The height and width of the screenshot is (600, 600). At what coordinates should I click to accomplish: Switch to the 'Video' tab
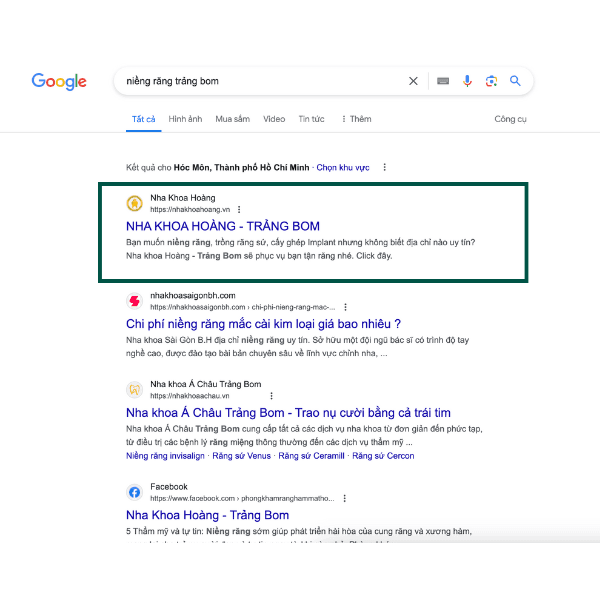click(x=274, y=119)
